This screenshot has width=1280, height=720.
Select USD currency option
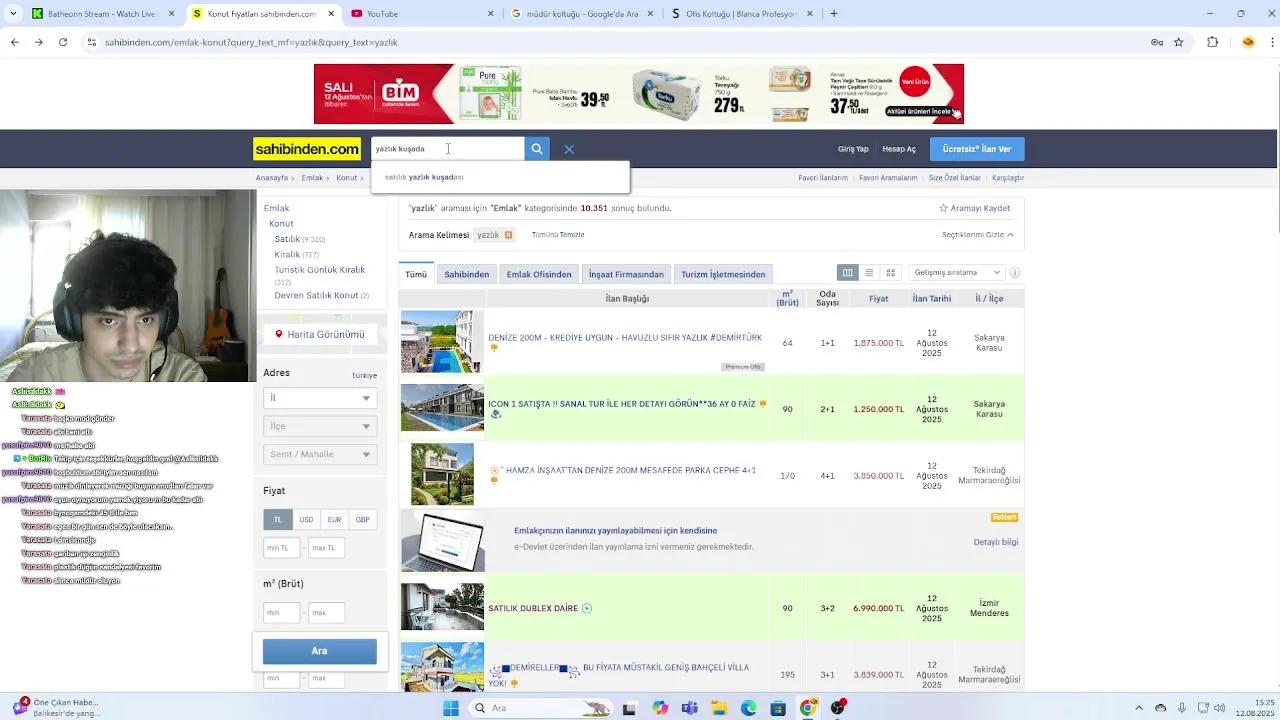tap(306, 519)
